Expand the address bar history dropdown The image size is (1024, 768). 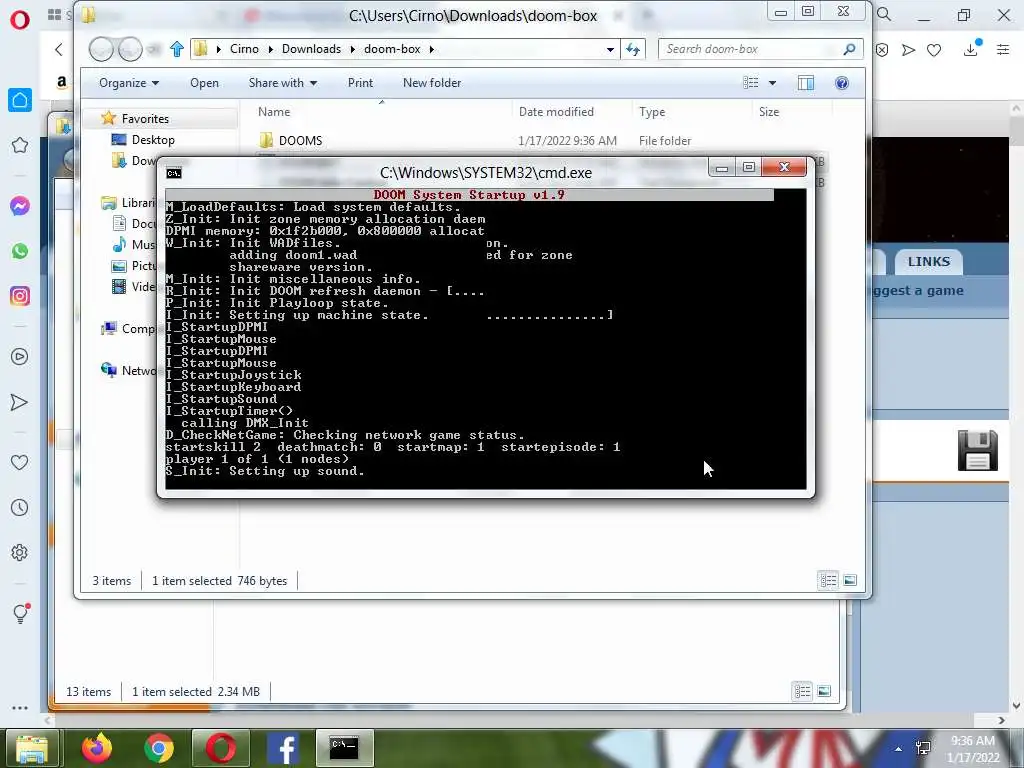610,49
